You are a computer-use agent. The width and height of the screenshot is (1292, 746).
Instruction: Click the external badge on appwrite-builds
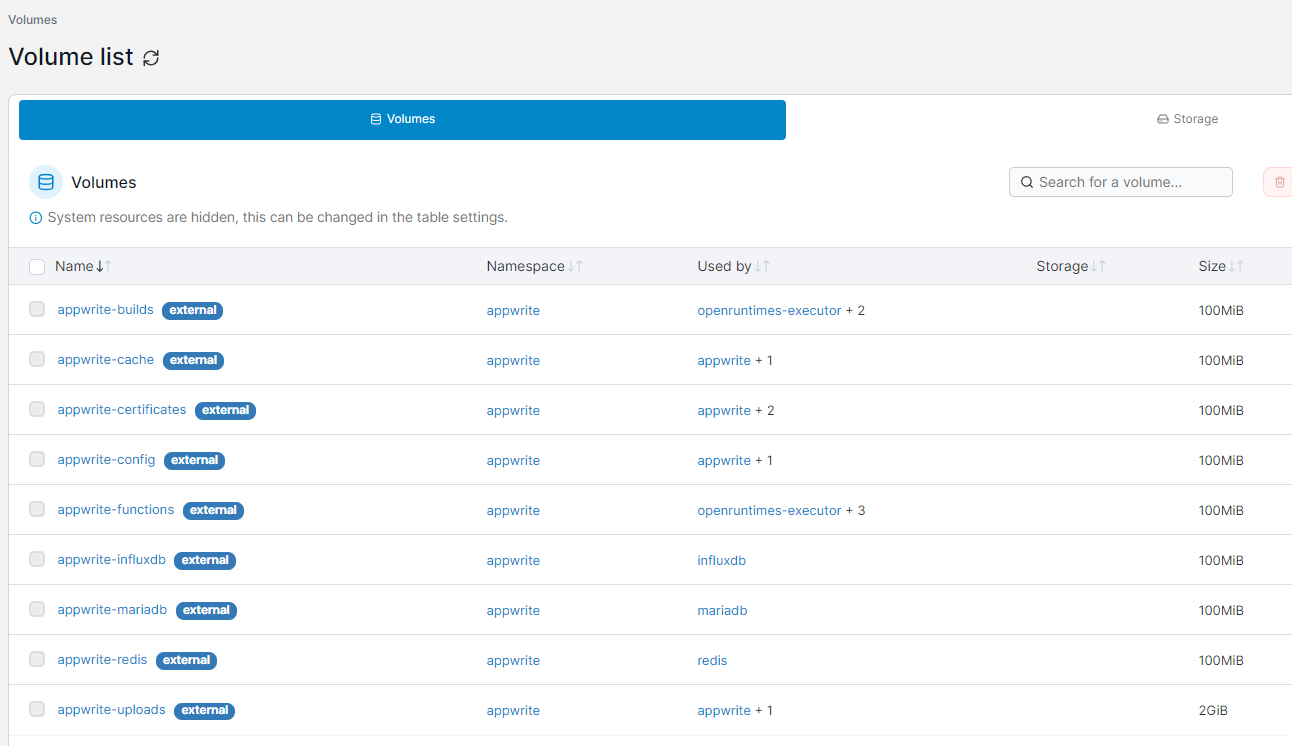point(193,310)
